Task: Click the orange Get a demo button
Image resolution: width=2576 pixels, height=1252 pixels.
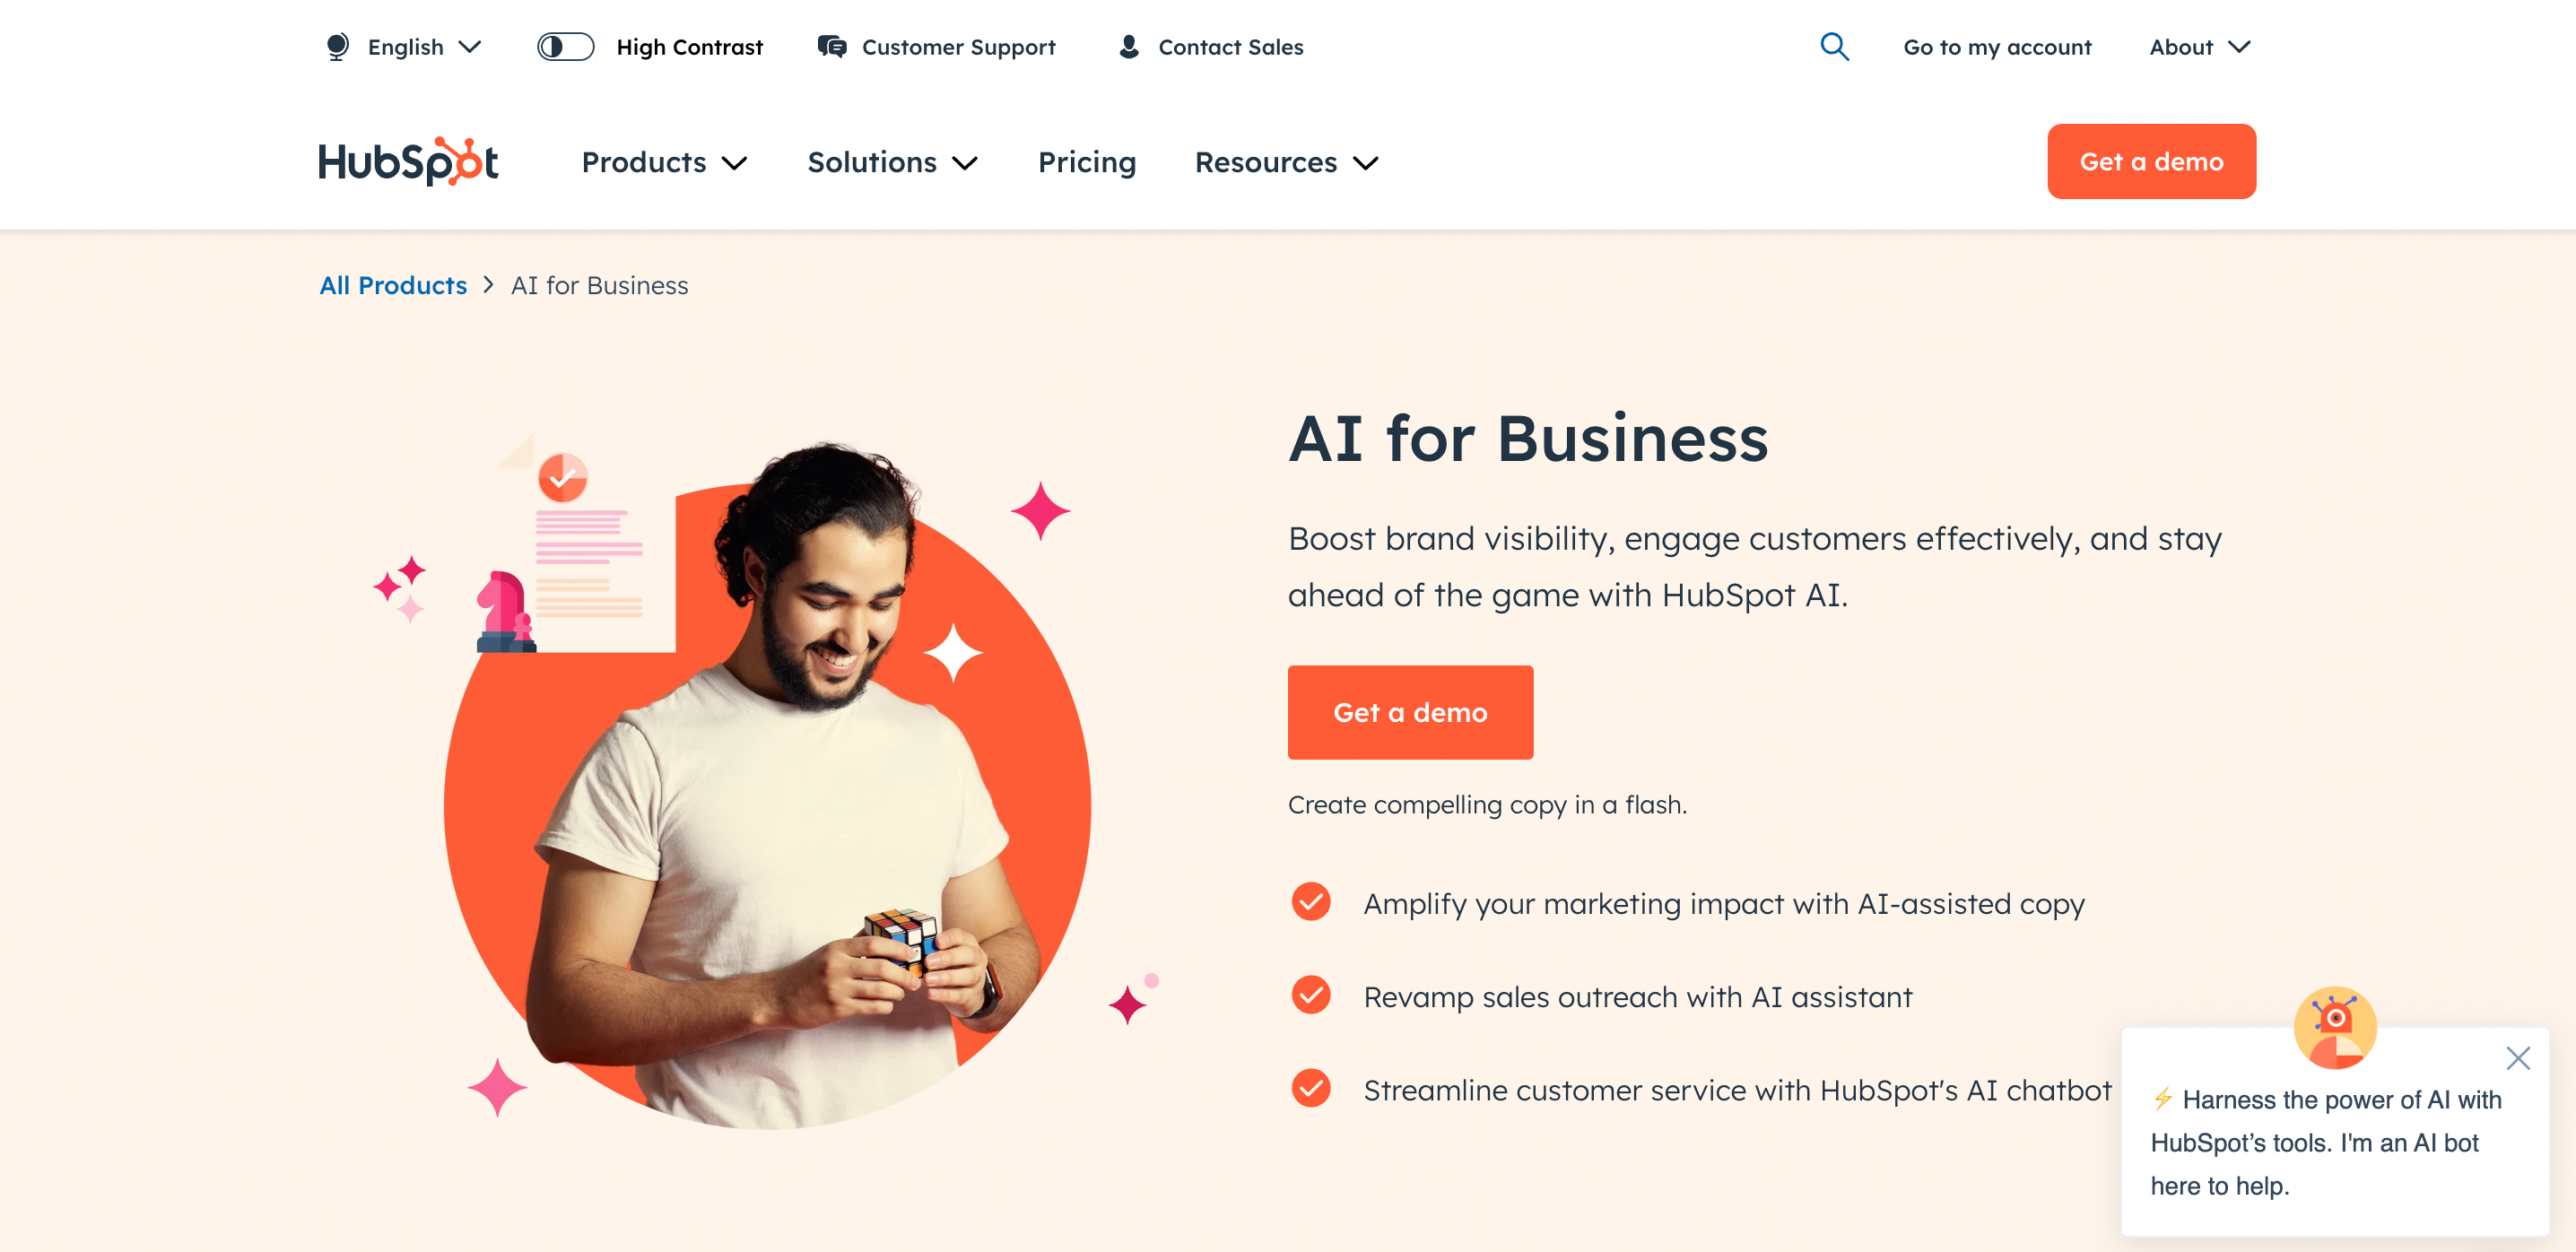Action: (x=1410, y=712)
